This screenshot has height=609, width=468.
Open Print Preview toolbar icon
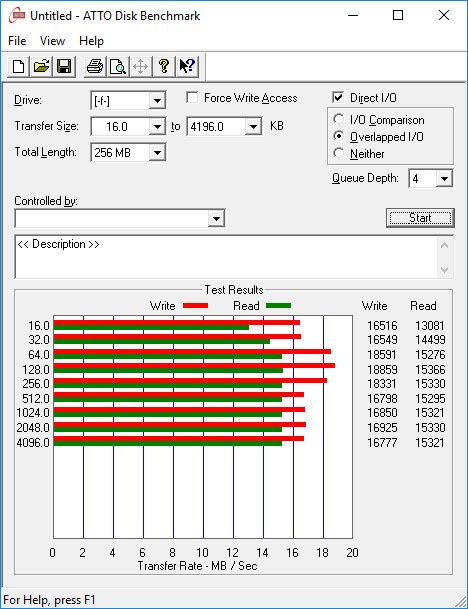[118, 66]
